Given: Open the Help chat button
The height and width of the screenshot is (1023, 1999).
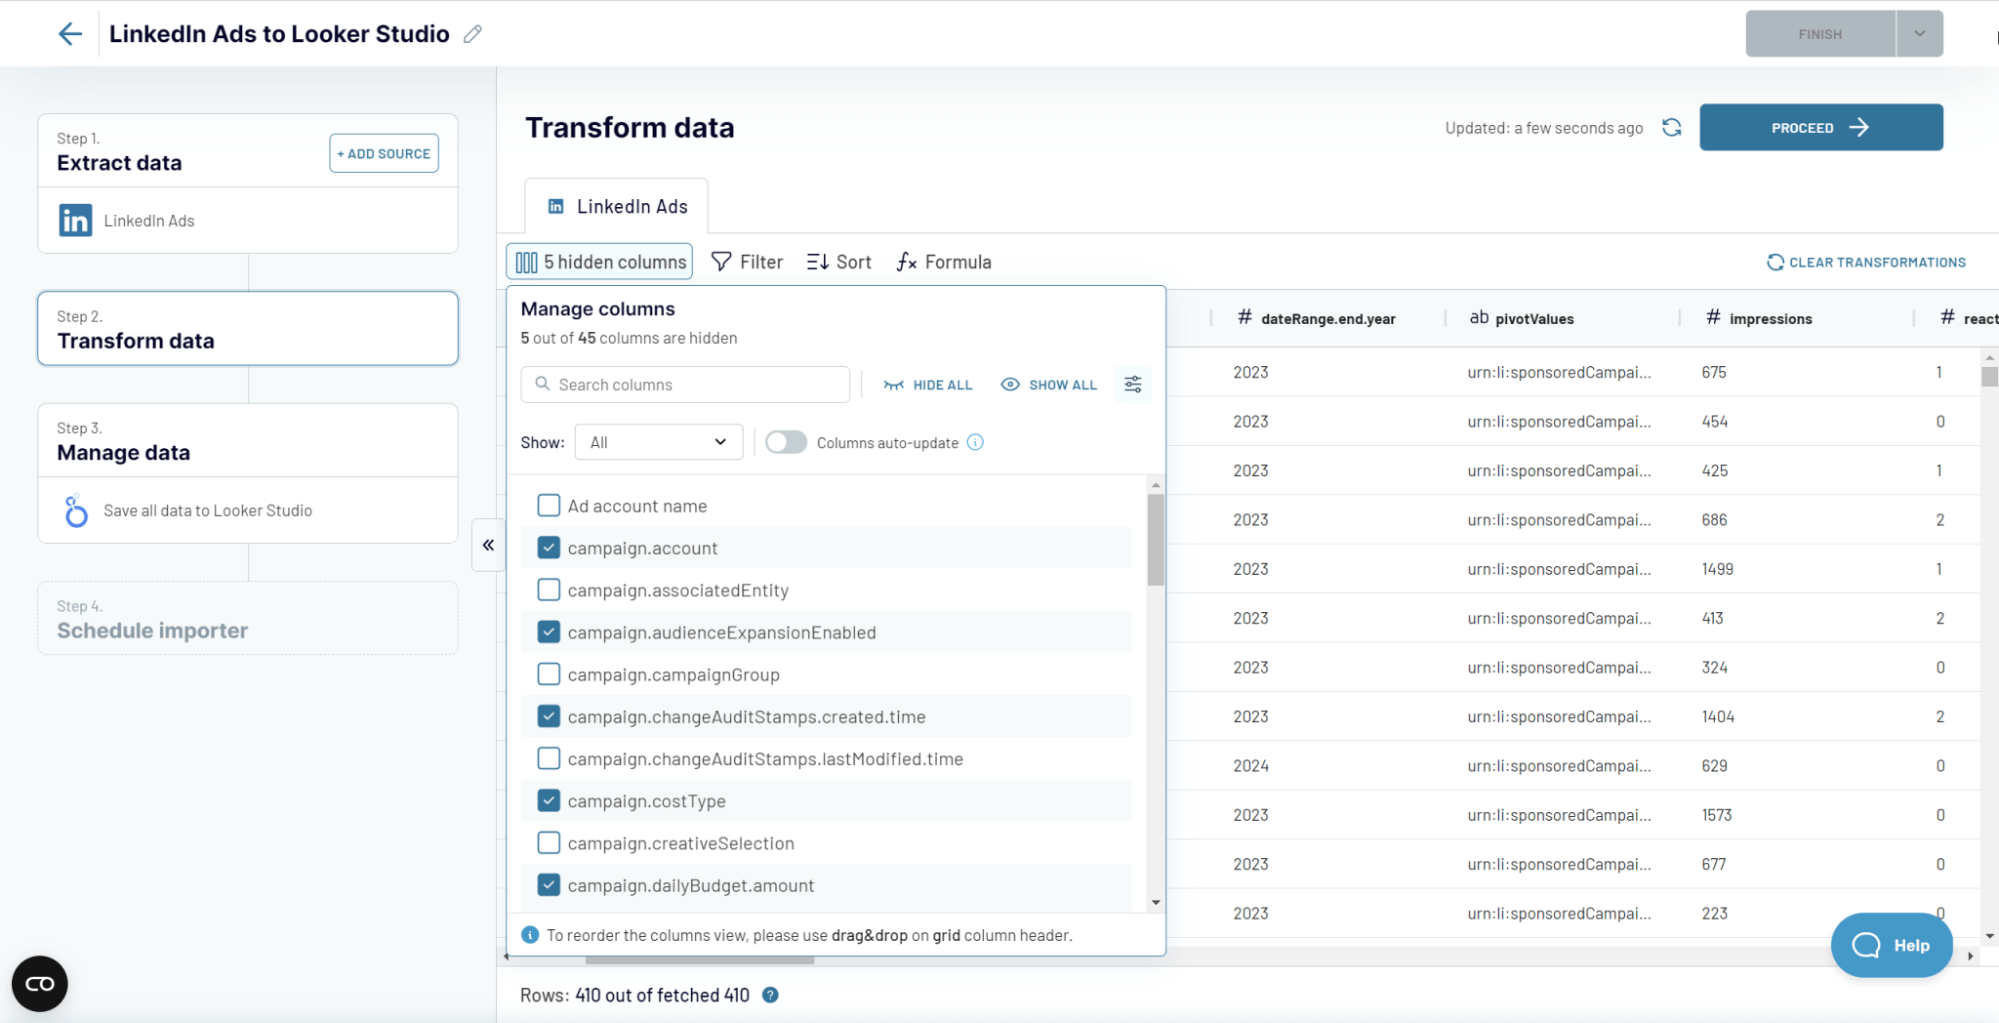Looking at the screenshot, I should click(x=1892, y=945).
